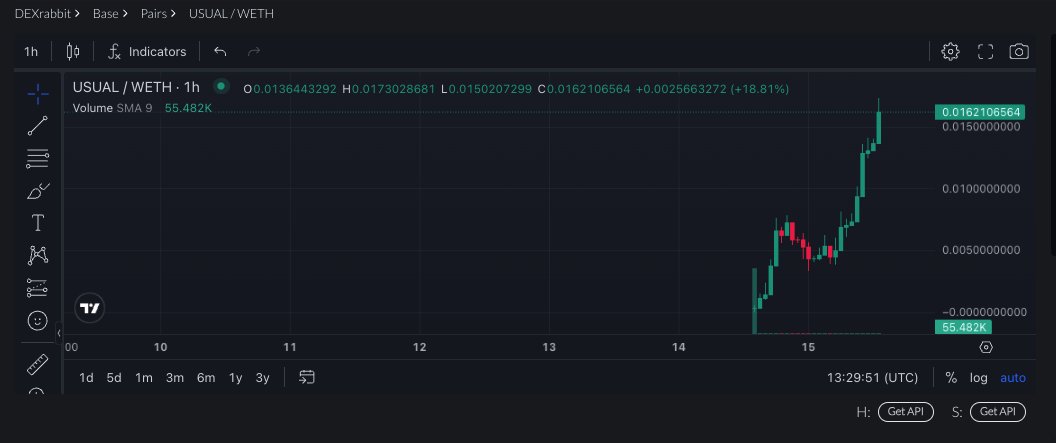Click the H: Get API button
This screenshot has height=443, width=1056.
point(906,412)
